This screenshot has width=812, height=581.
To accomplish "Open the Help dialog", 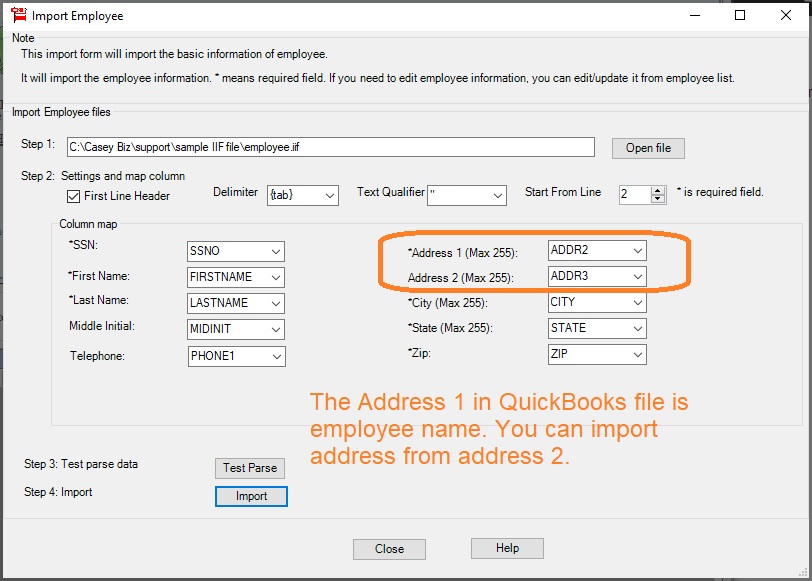I will [506, 548].
